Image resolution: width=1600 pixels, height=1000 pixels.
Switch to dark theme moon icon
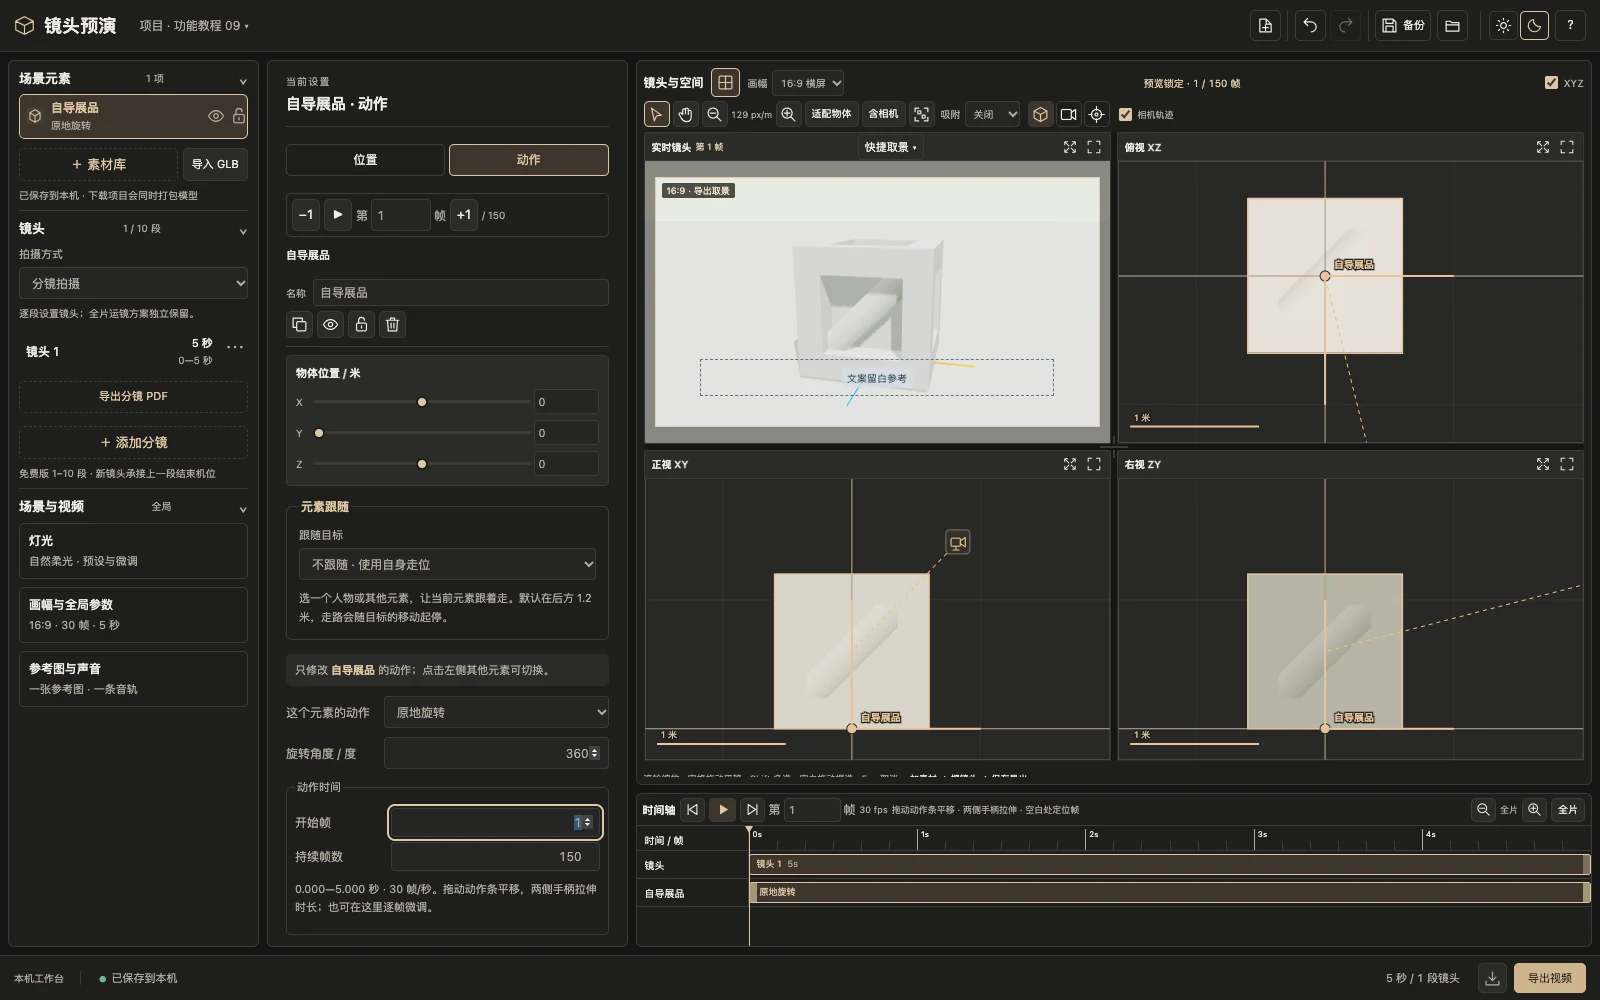[1534, 26]
